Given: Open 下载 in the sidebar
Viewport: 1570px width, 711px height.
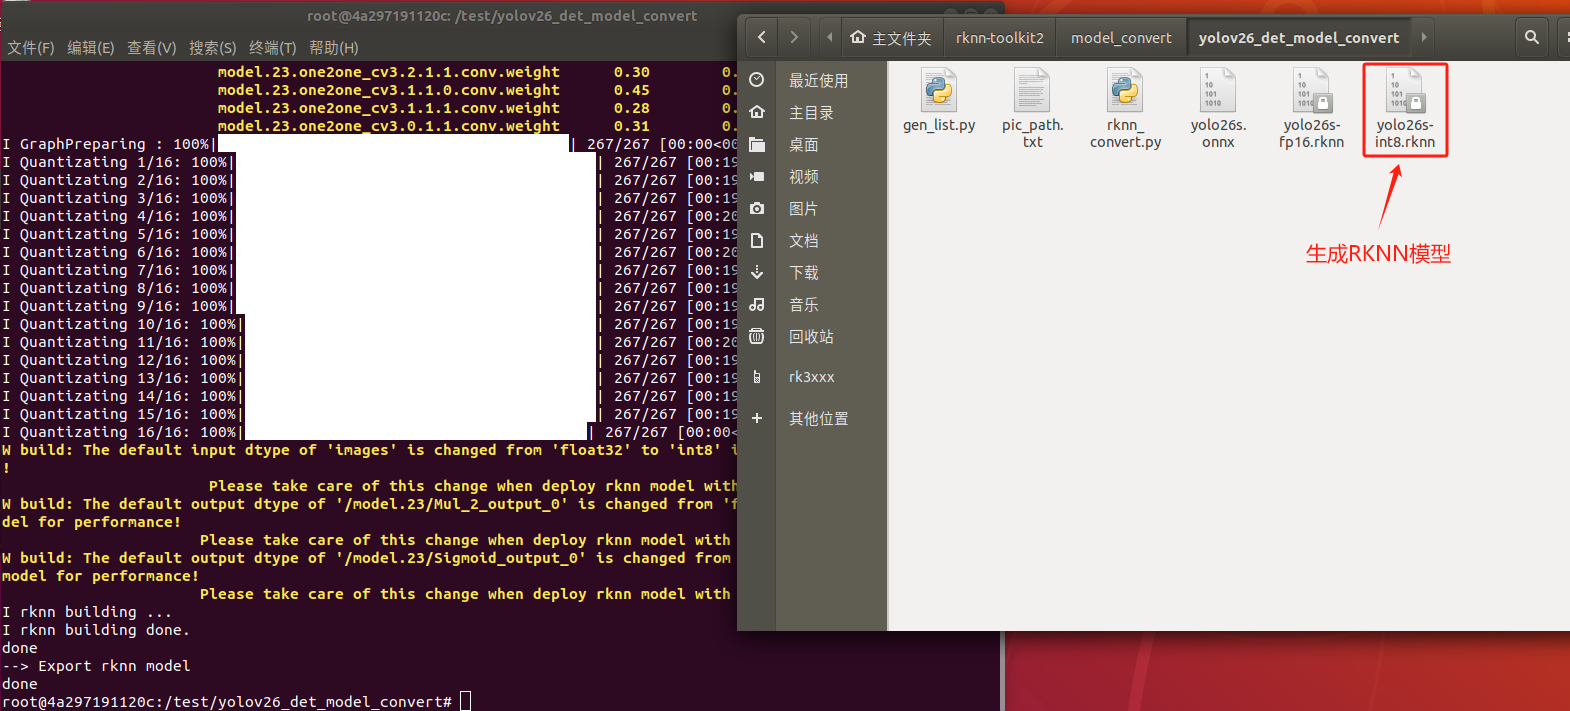Looking at the screenshot, I should 803,272.
